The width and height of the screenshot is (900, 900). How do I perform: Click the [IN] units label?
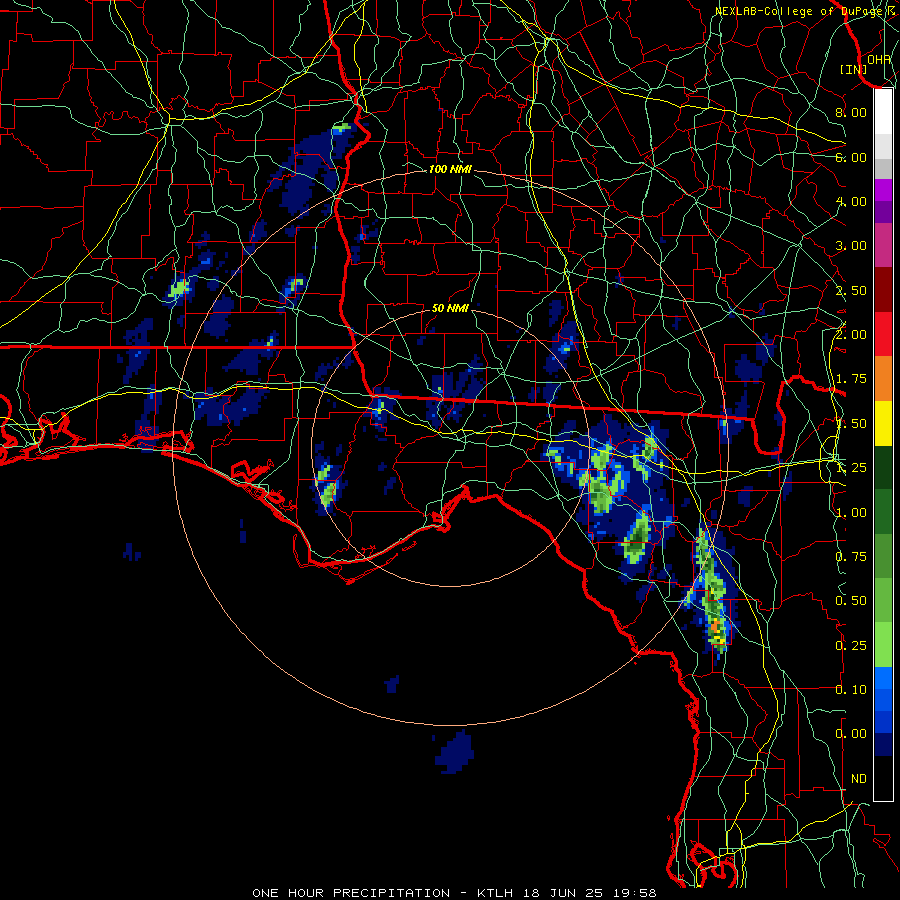coord(854,69)
